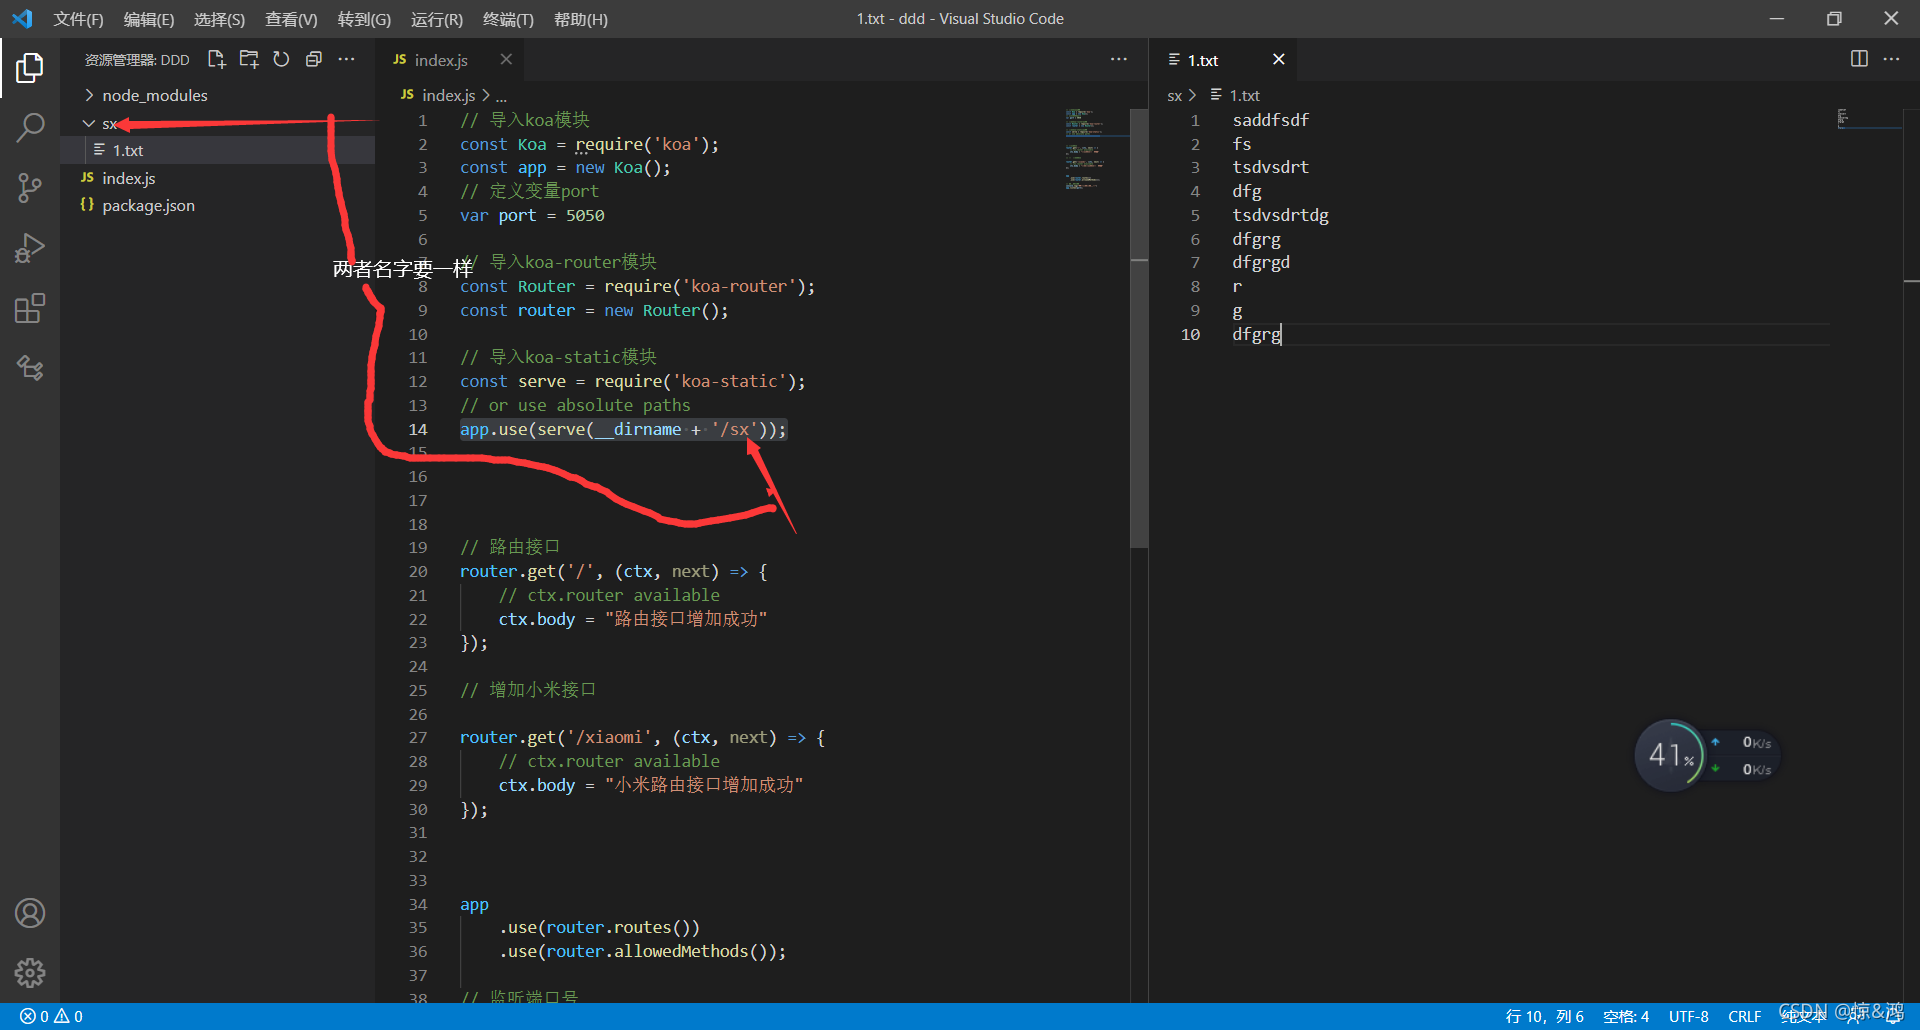Screen dimensions: 1920x1030
Task: Click the New File icon in explorer header
Action: pyautogui.click(x=216, y=60)
